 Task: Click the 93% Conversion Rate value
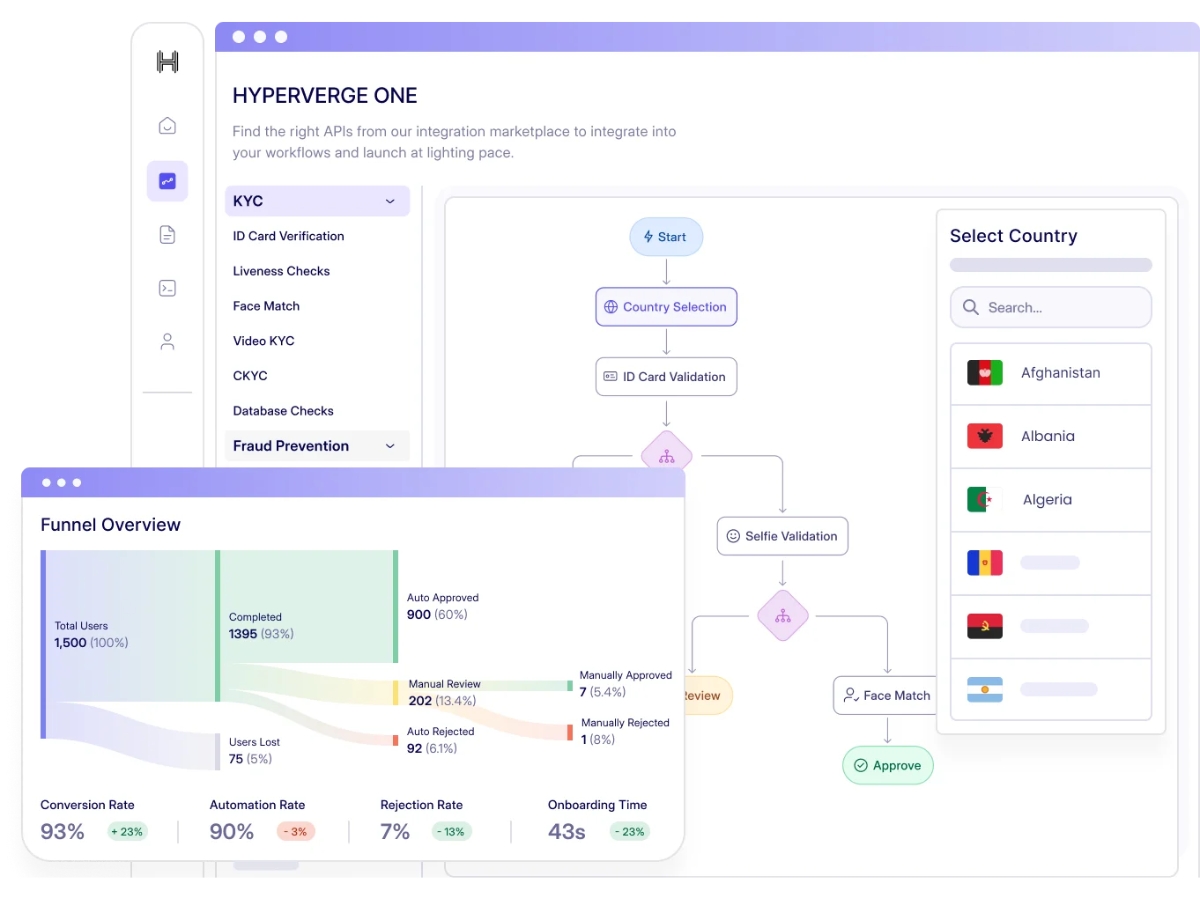(x=62, y=831)
